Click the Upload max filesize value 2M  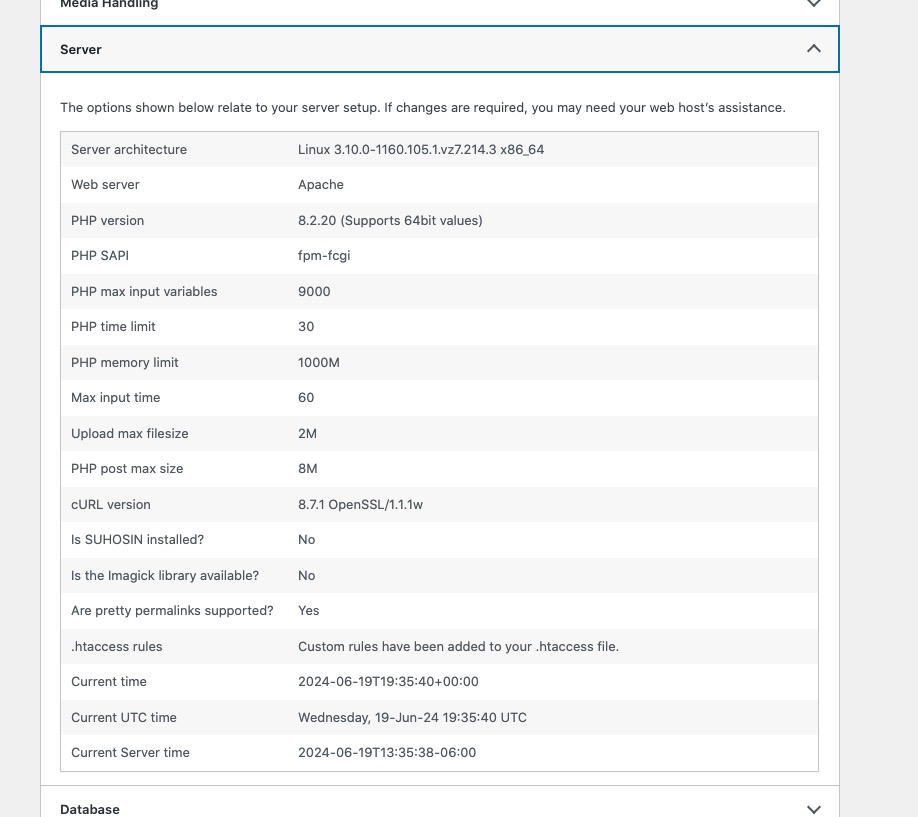307,433
